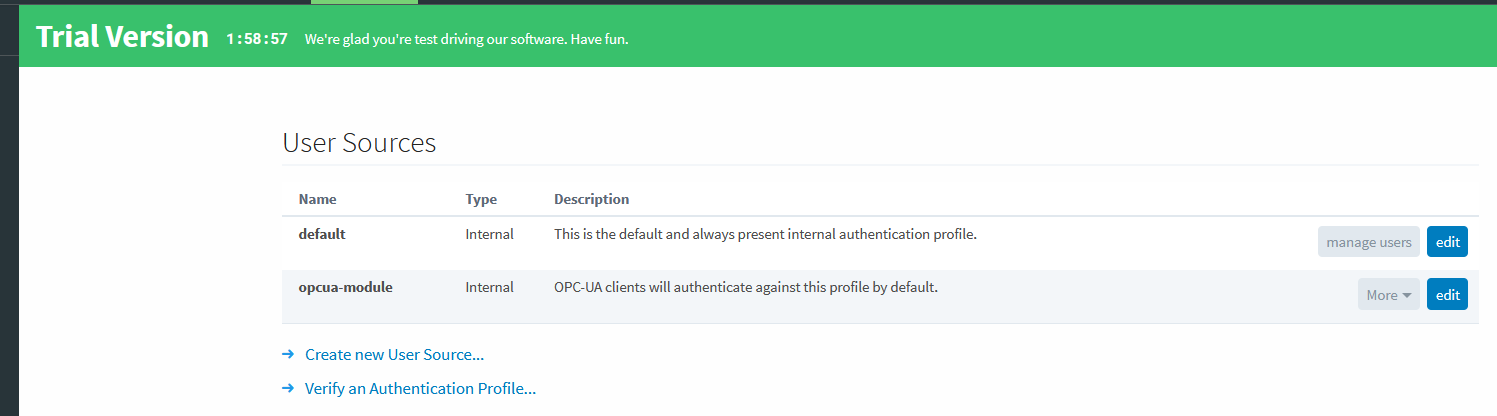The image size is (1497, 416).
Task: Expand the More dropdown for opcua-module
Action: click(x=1388, y=295)
